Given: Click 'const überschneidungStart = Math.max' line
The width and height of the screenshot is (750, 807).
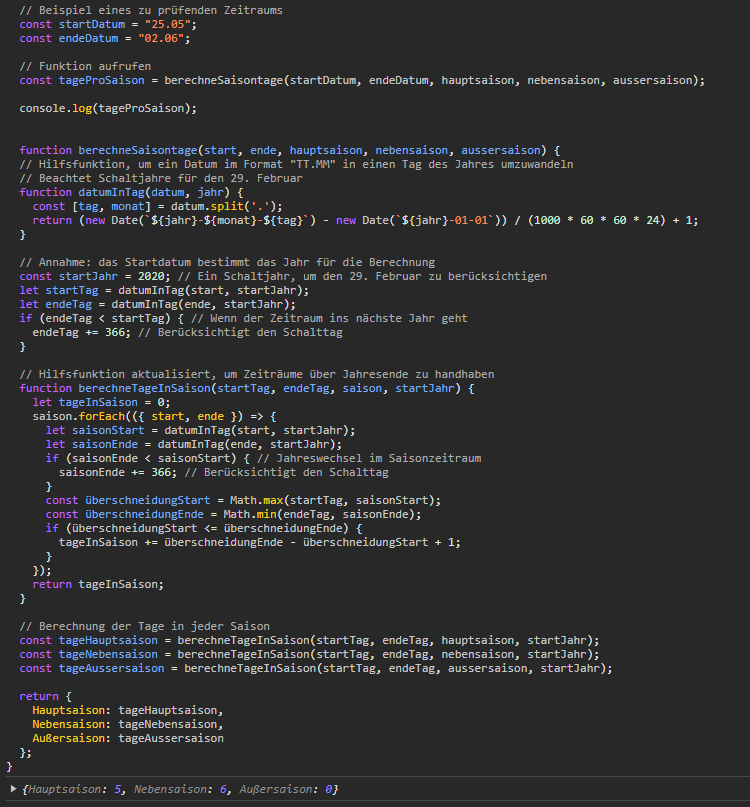Looking at the screenshot, I should (x=243, y=500).
